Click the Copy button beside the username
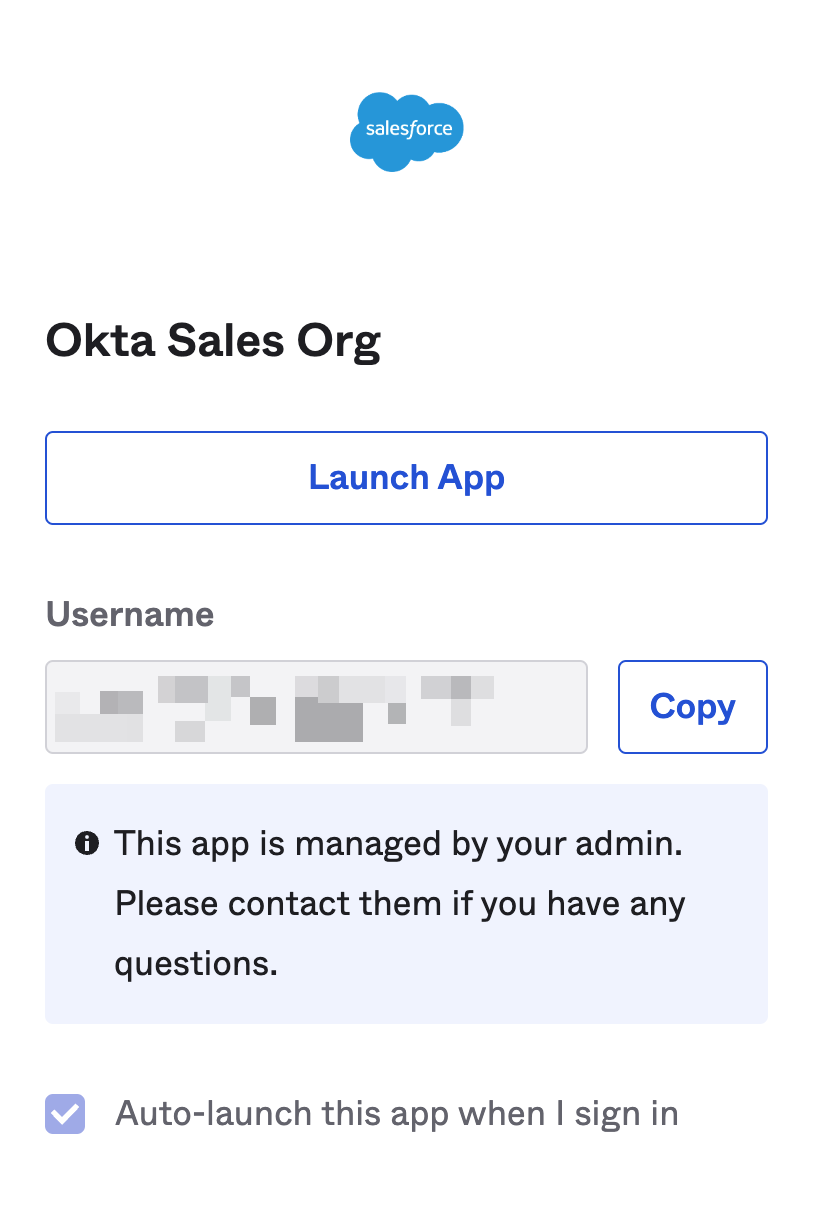Screen dimensions: 822x1228 [692, 707]
